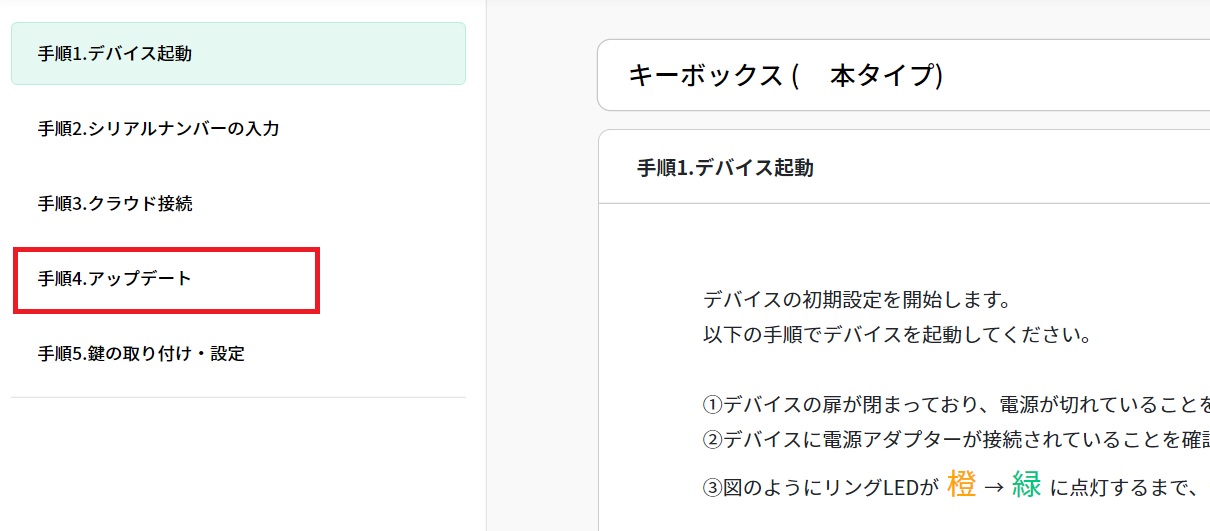
Task: Click the キーボックス (本タイプ) title card
Action: (x=900, y=75)
